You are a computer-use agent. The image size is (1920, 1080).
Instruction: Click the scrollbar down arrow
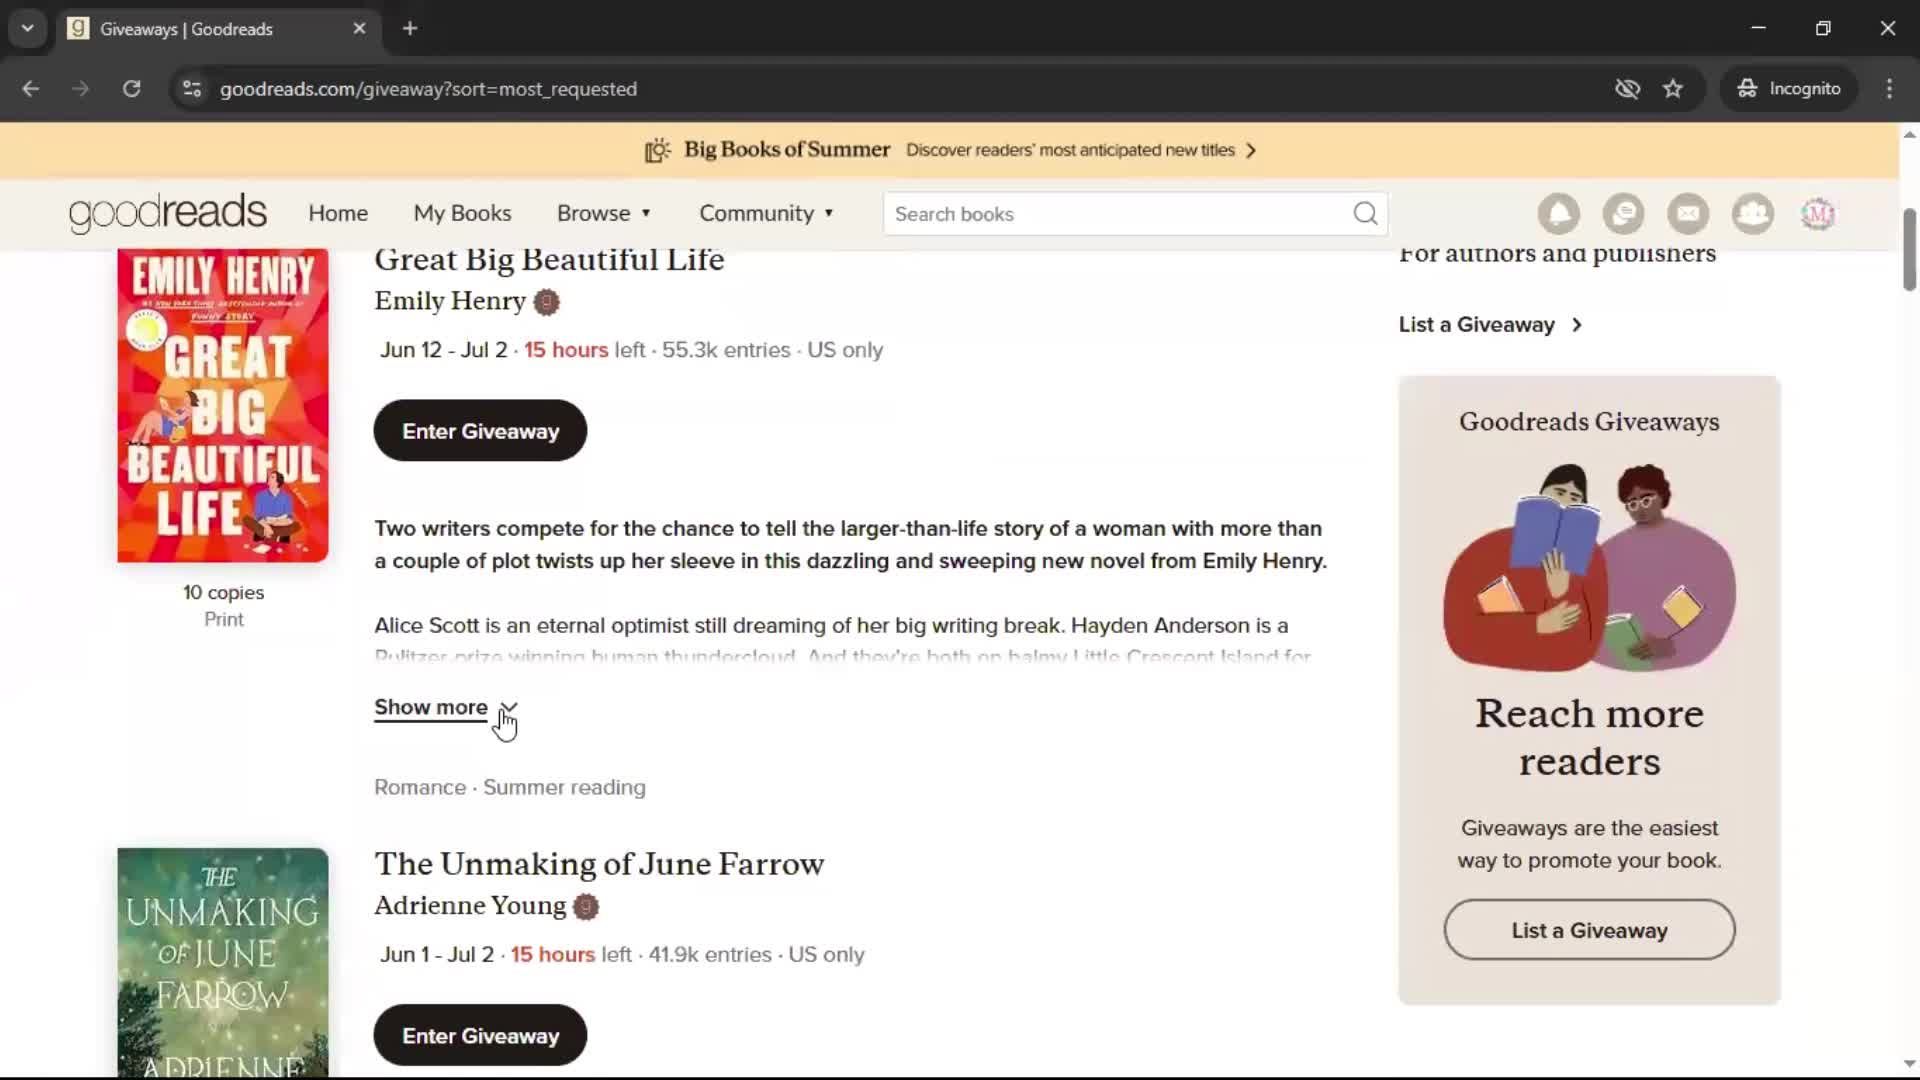[x=1909, y=1064]
